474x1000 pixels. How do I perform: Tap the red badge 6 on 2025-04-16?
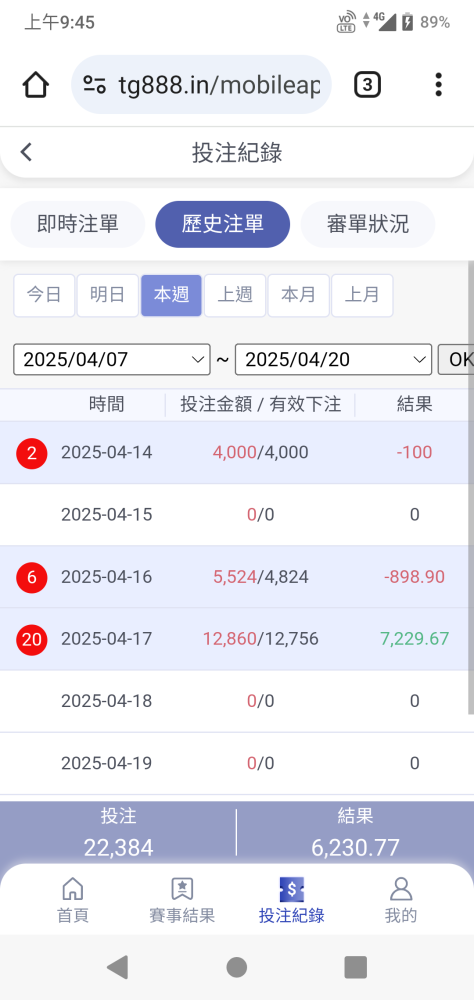[32, 577]
